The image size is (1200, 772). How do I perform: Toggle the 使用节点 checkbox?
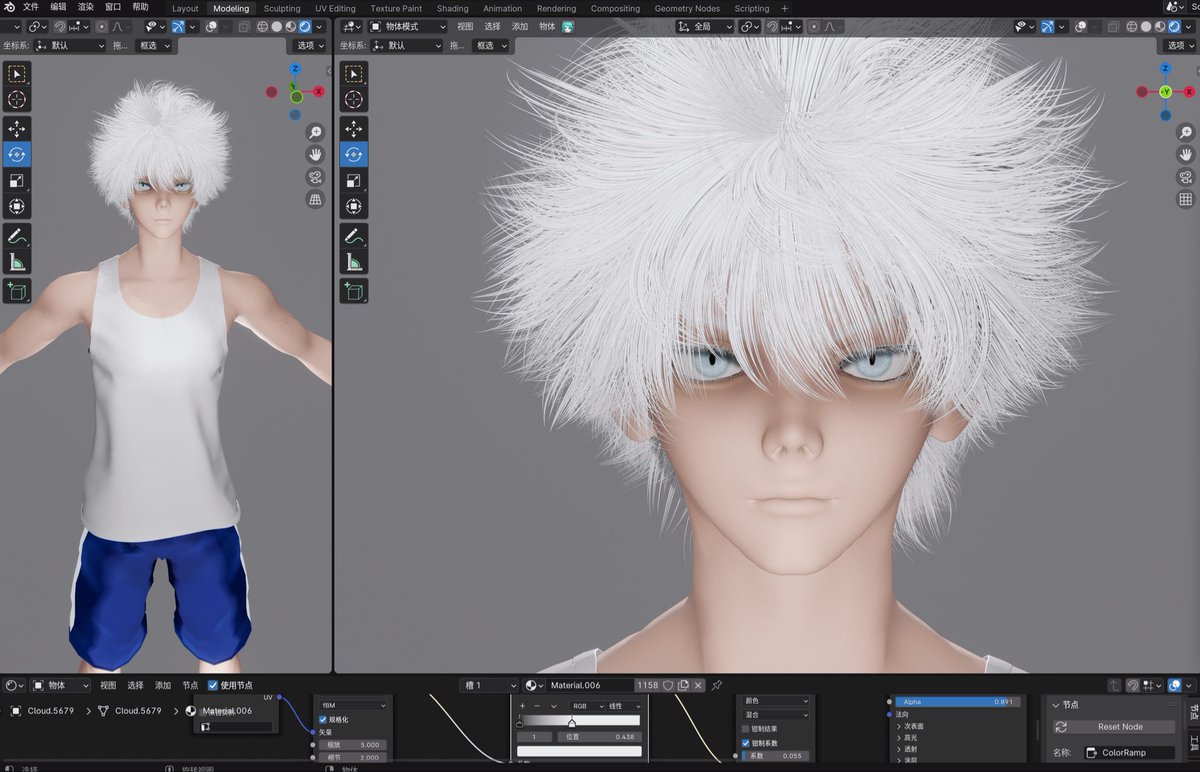pyautogui.click(x=213, y=685)
